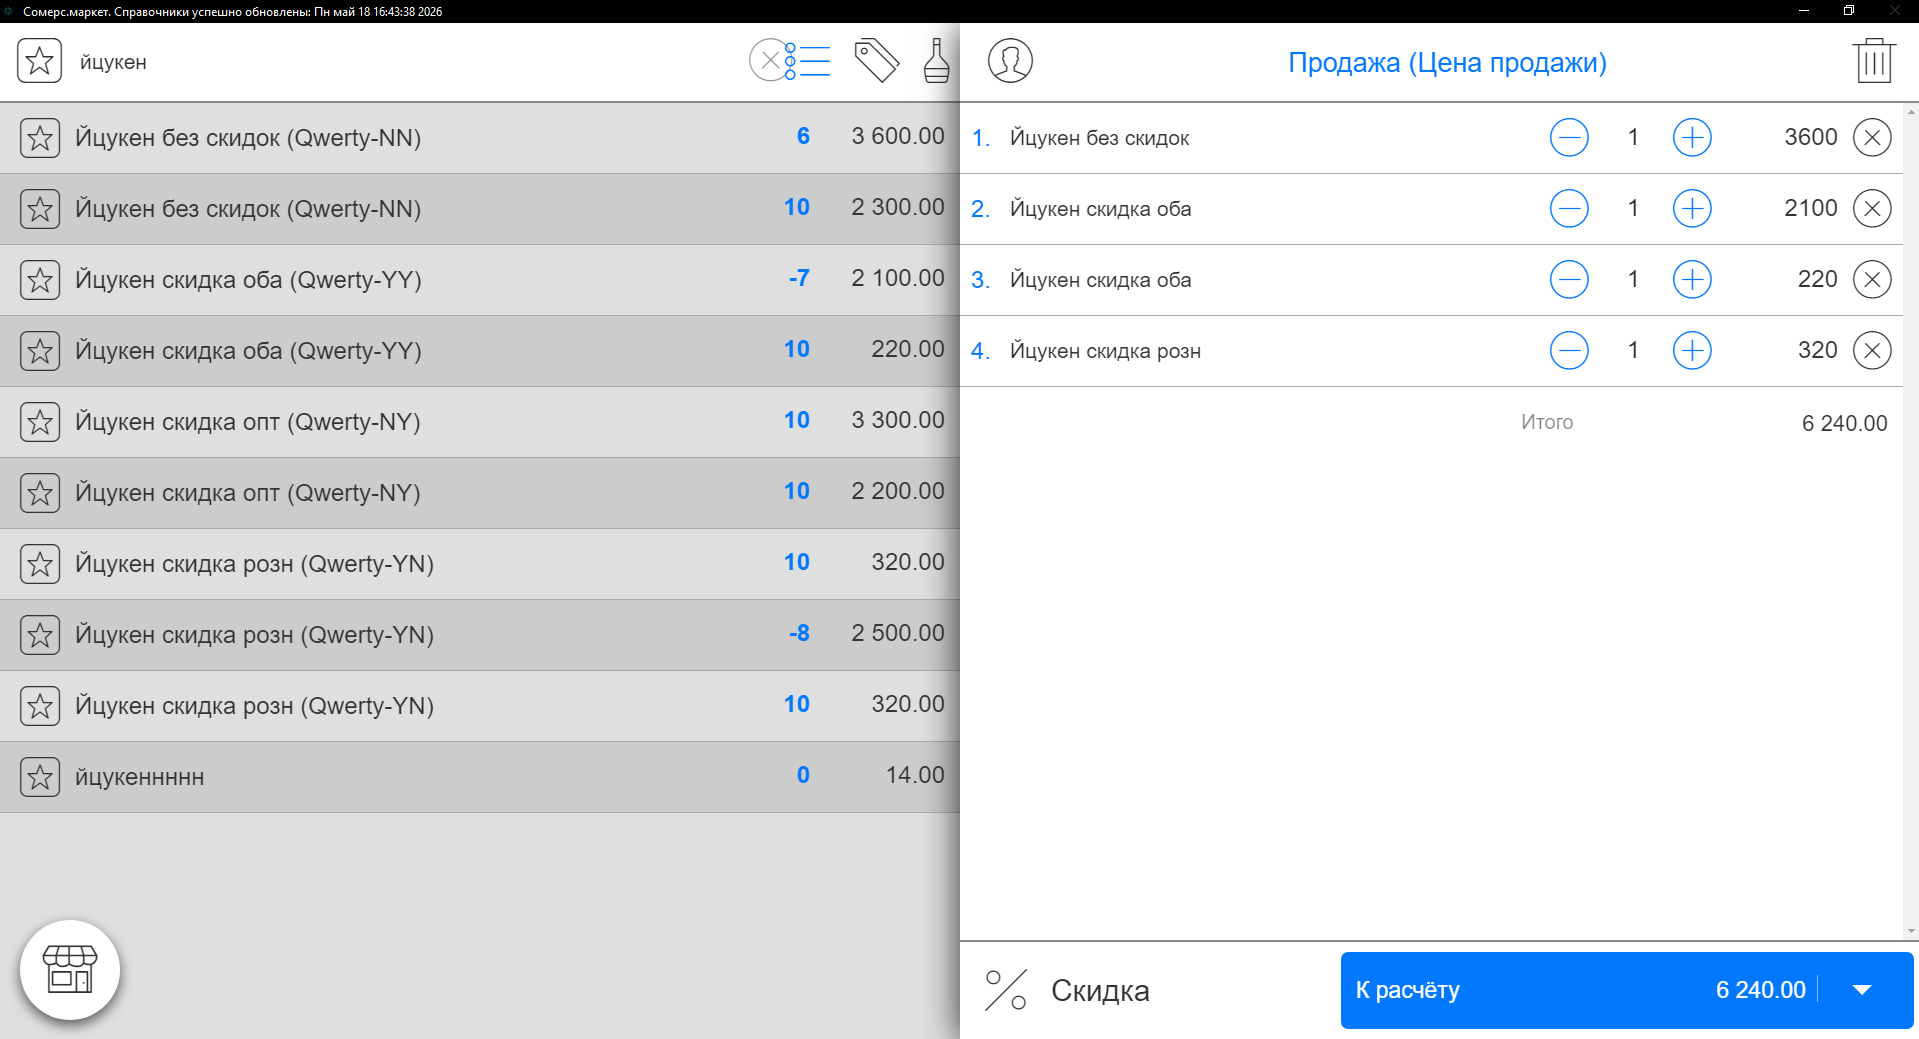Remove receipt line 2 priced 2100
The image size is (1919, 1039).
(1872, 208)
